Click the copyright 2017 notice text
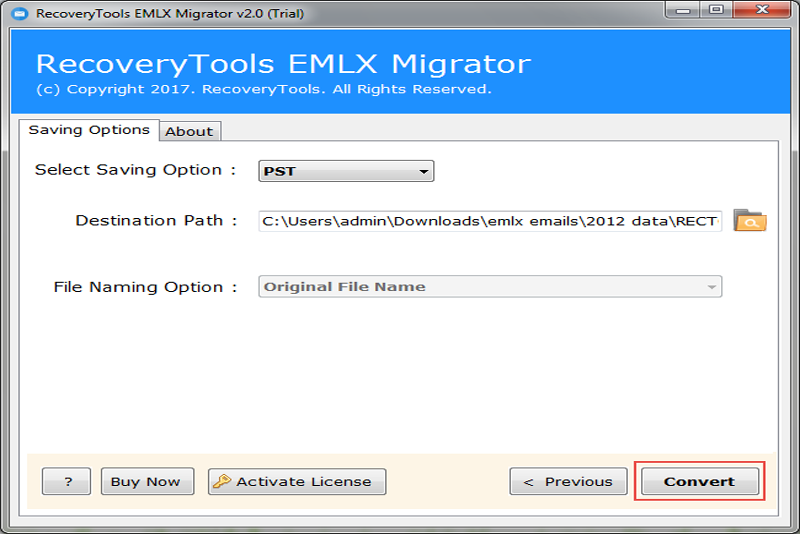This screenshot has height=534, width=800. point(263,89)
